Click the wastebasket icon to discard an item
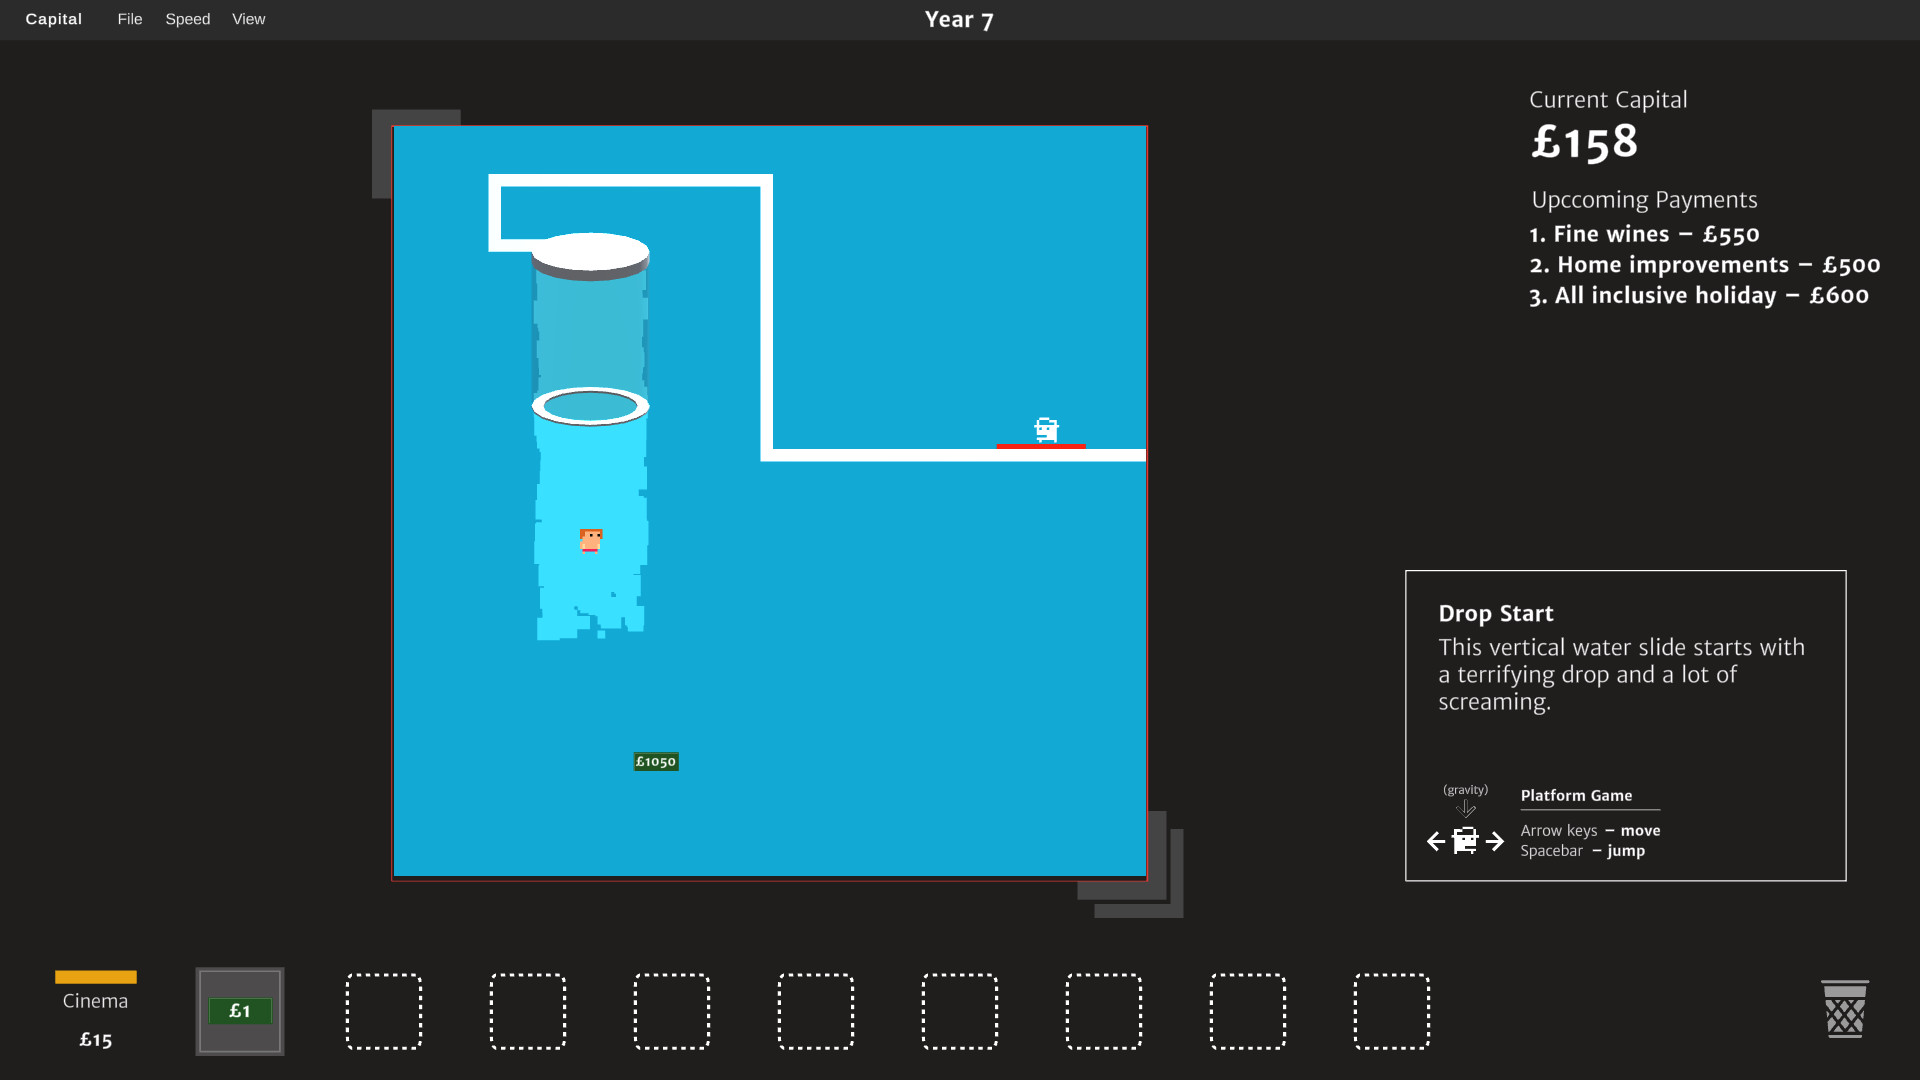The width and height of the screenshot is (1920, 1080). tap(1844, 1010)
